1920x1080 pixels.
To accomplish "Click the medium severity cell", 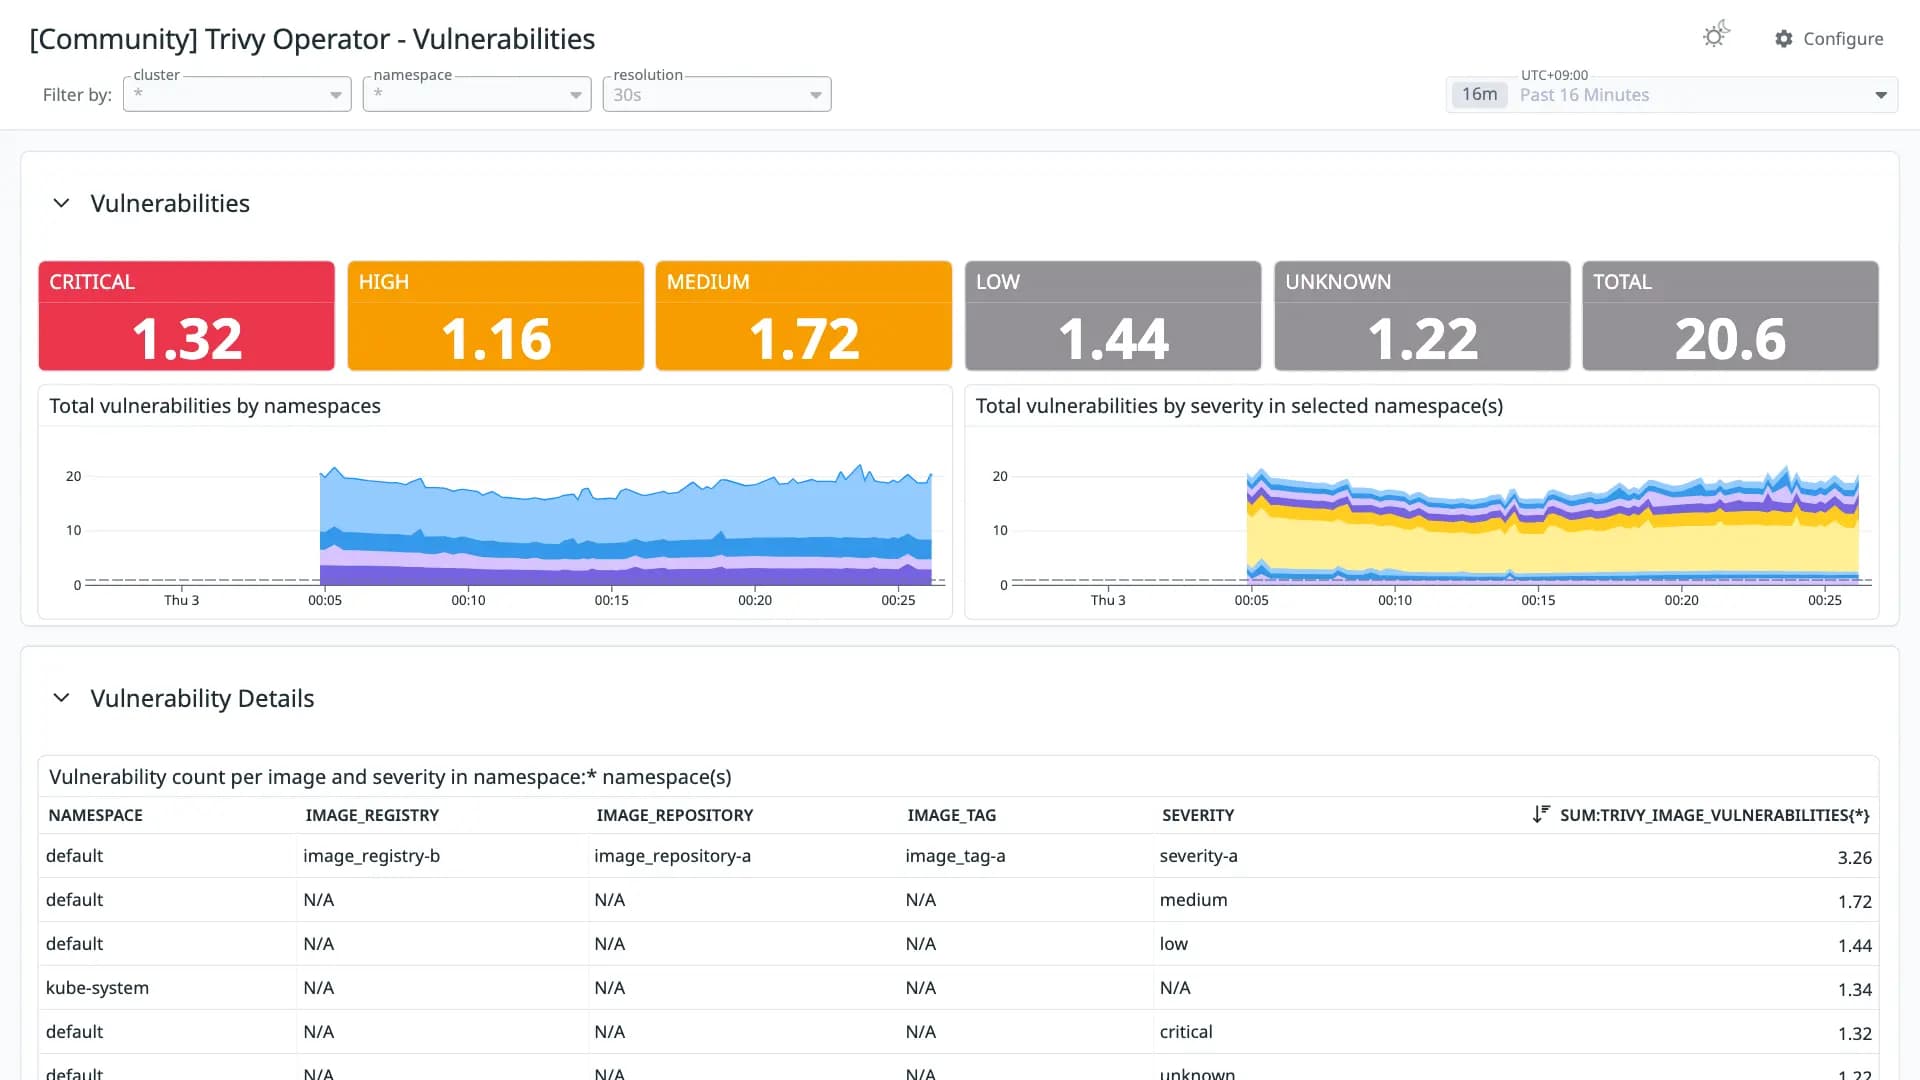I will [x=1193, y=900].
